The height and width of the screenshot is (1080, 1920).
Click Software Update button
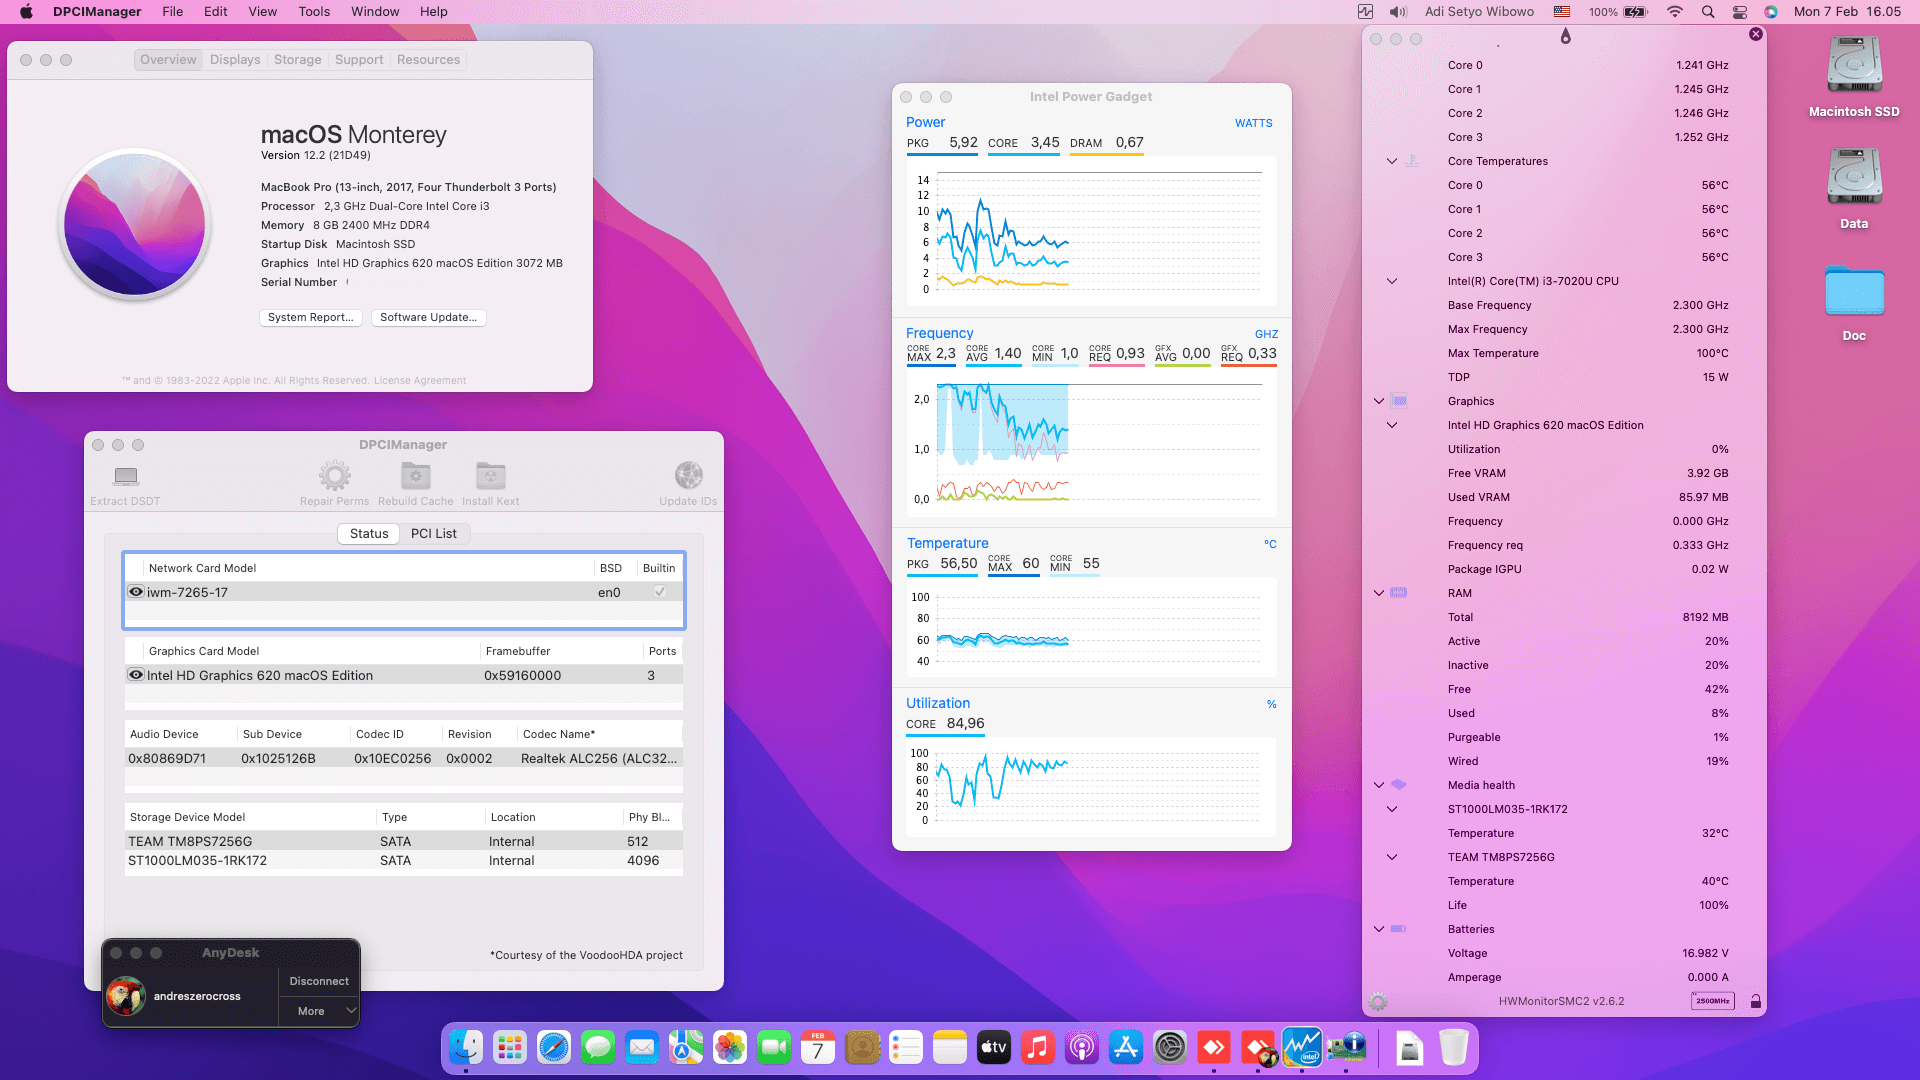tap(428, 318)
